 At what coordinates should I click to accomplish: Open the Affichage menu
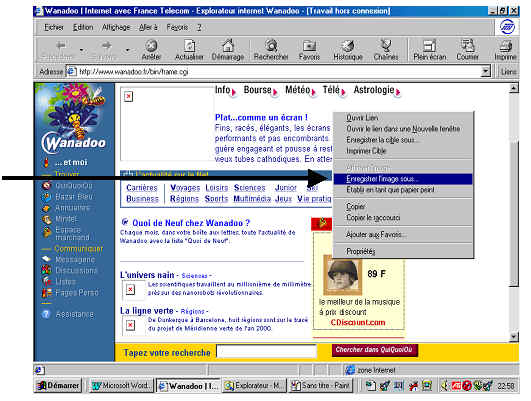[116, 27]
